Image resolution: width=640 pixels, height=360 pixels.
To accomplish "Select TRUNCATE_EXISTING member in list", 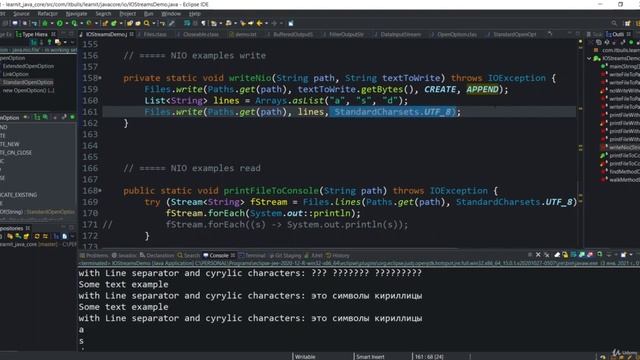I will tap(18, 195).
